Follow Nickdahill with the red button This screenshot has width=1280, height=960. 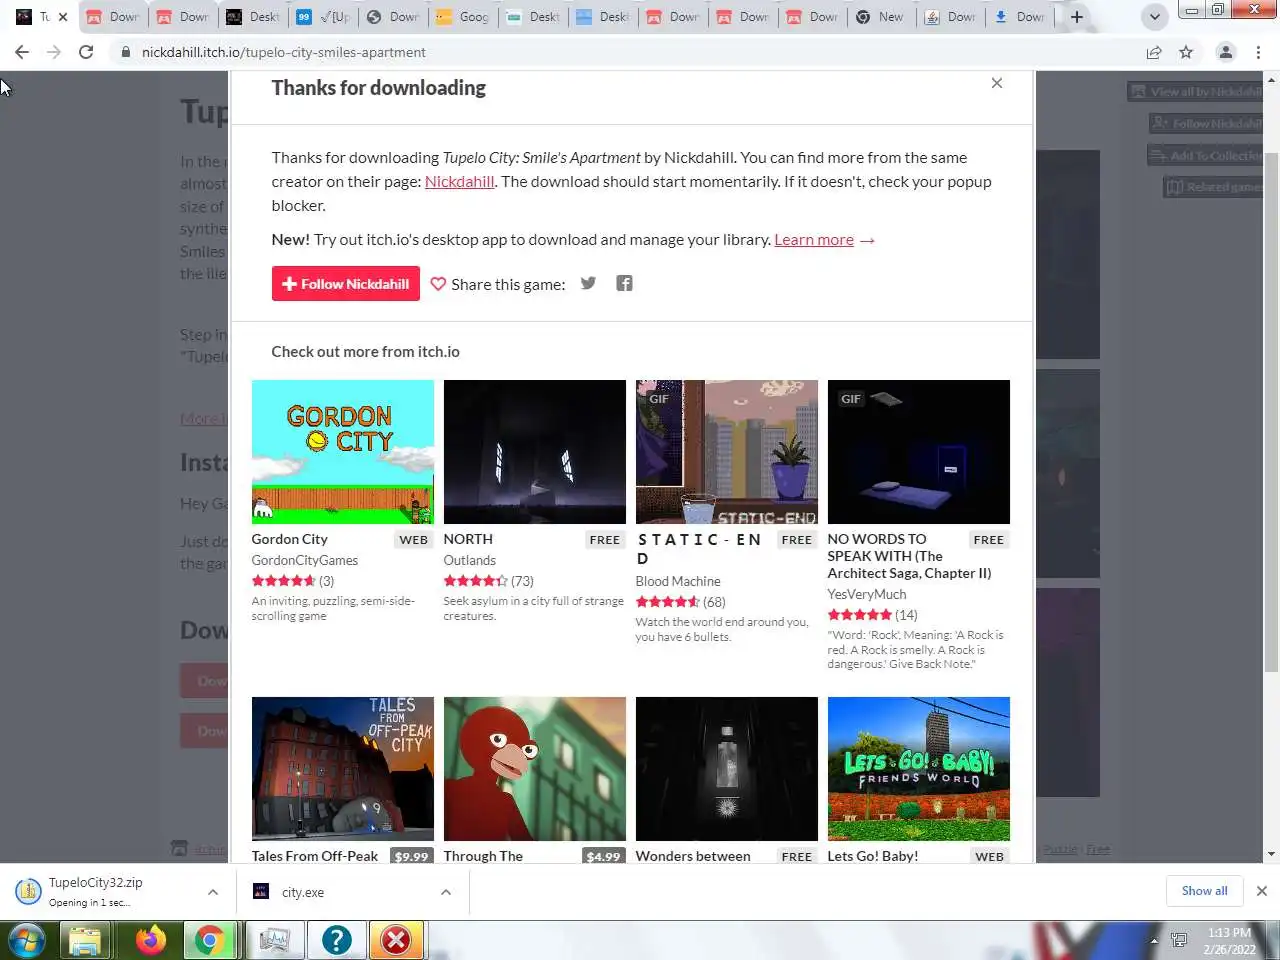coord(345,284)
